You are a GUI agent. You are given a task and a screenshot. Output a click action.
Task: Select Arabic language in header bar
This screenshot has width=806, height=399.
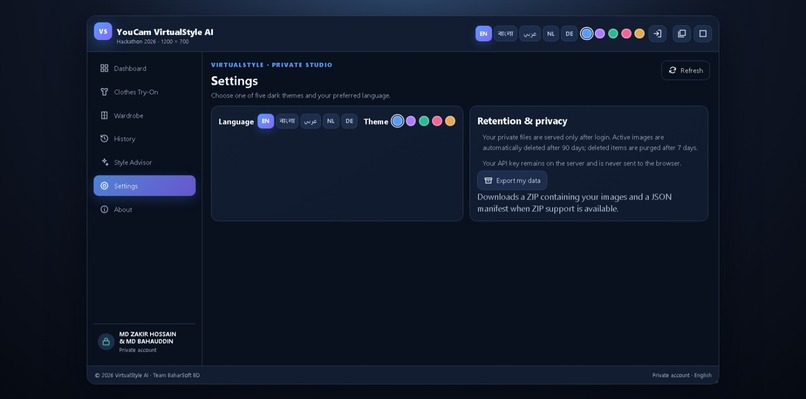pyautogui.click(x=530, y=34)
